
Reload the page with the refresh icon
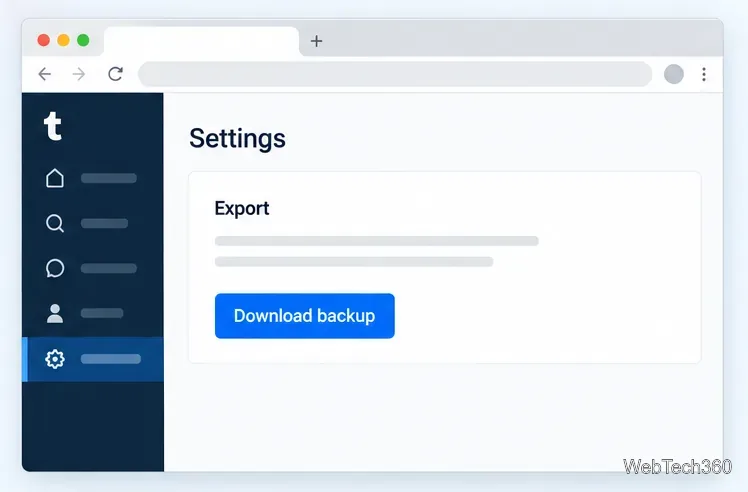coord(115,74)
